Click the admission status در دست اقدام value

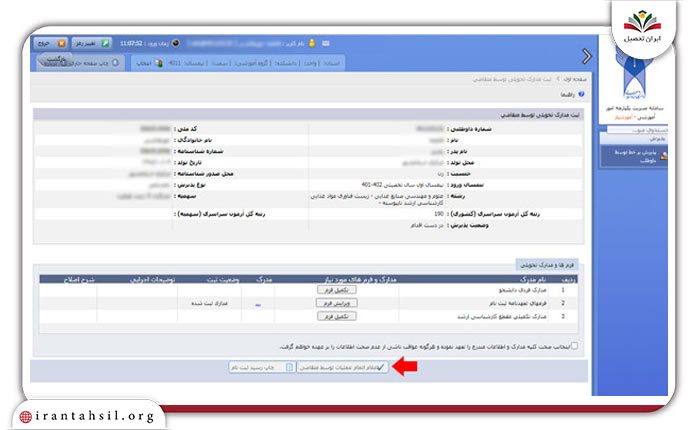pos(427,225)
